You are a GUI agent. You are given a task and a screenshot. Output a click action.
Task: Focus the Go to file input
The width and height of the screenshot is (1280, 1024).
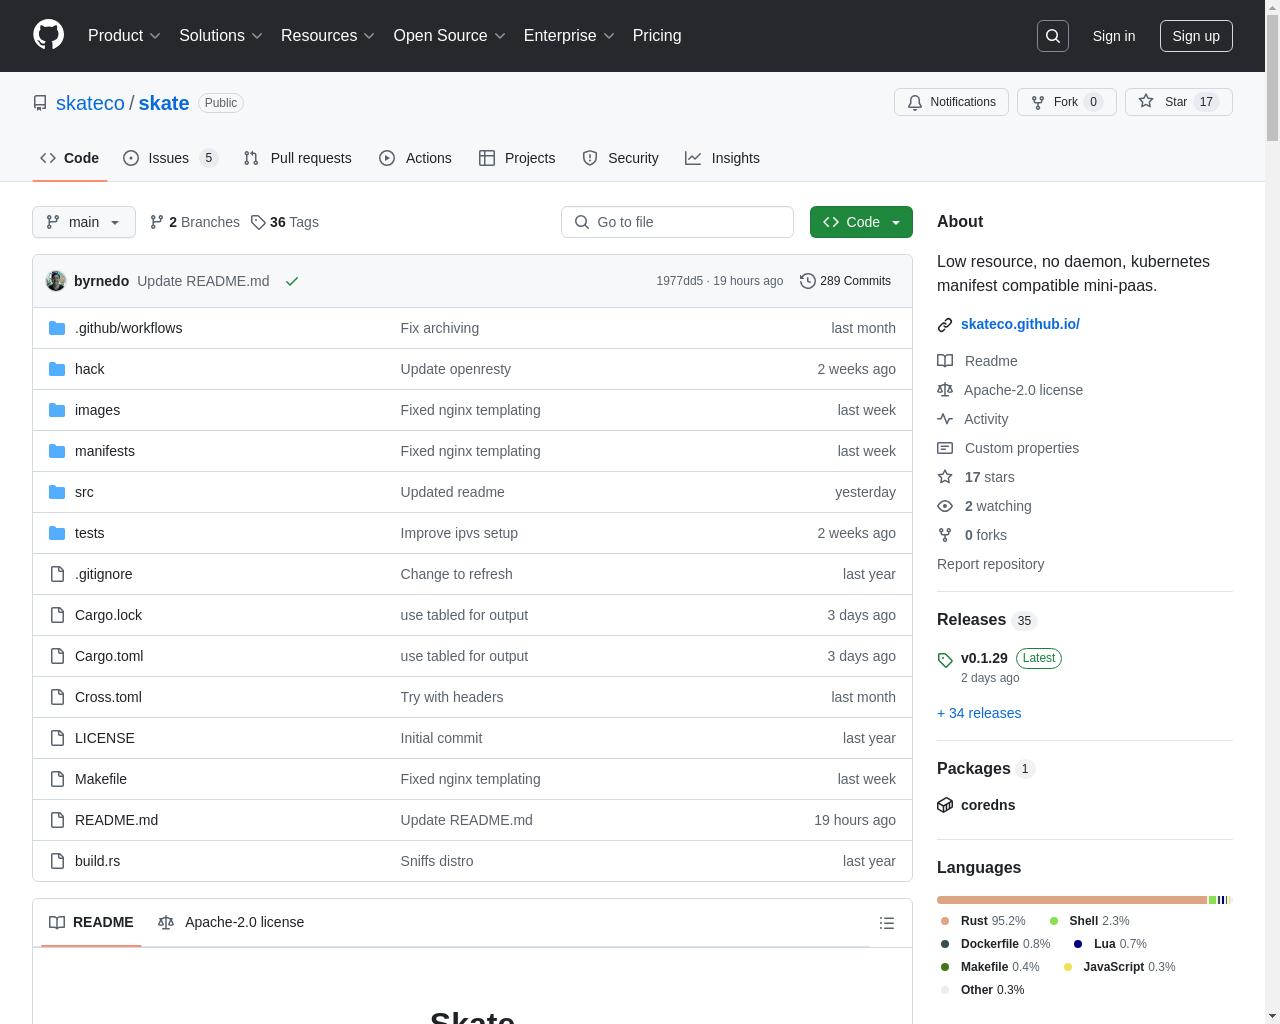click(677, 222)
